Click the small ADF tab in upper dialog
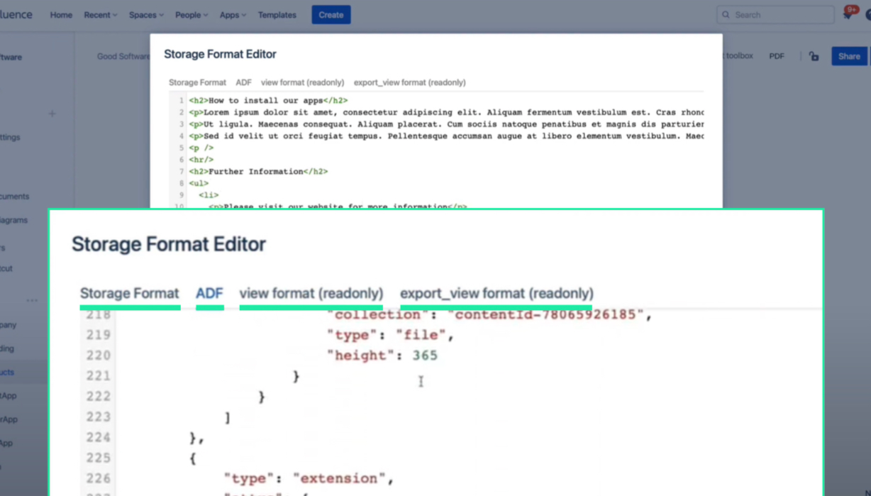 [243, 82]
